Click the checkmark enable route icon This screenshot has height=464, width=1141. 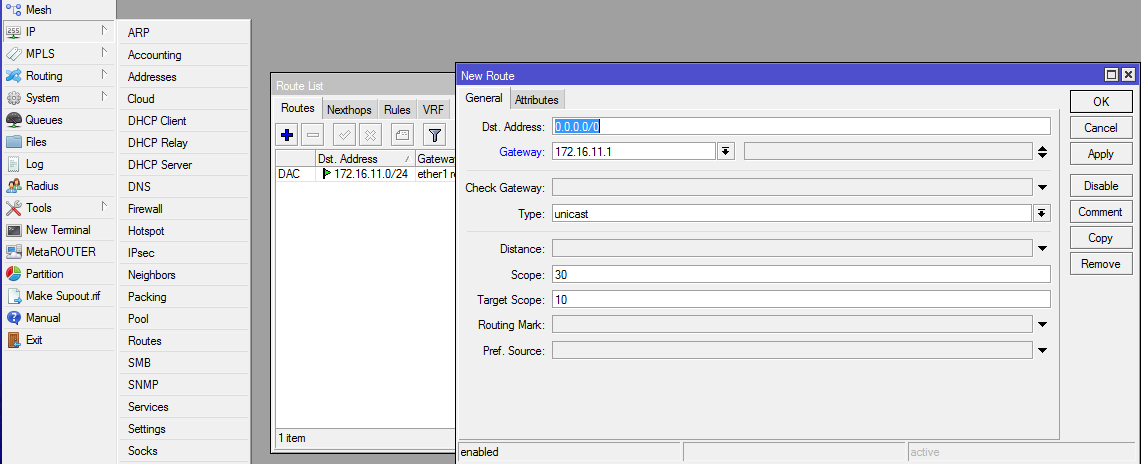[x=345, y=135]
